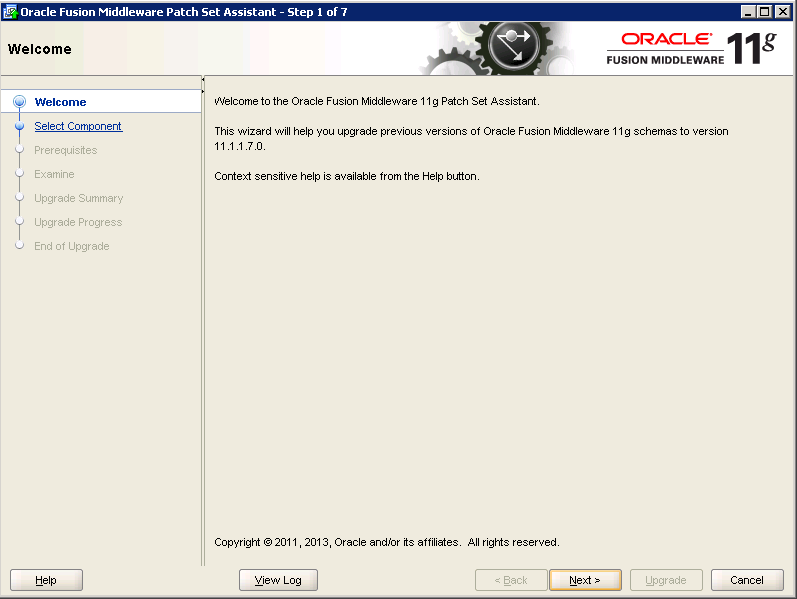This screenshot has width=797, height=599.
Task: Click the Next button
Action: coord(585,580)
